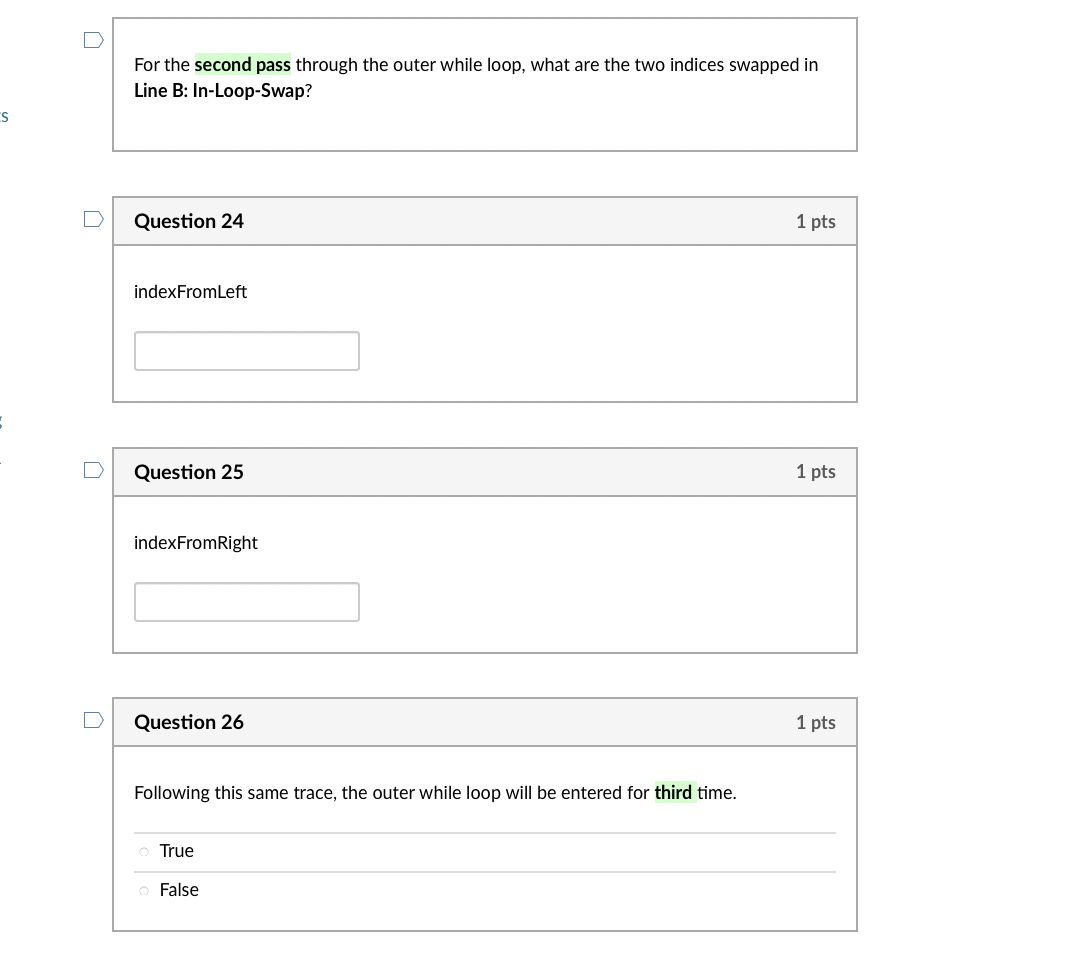Screen dimensions: 1082x962
Task: Click the '1 pts' label of Question 25
Action: 816,471
